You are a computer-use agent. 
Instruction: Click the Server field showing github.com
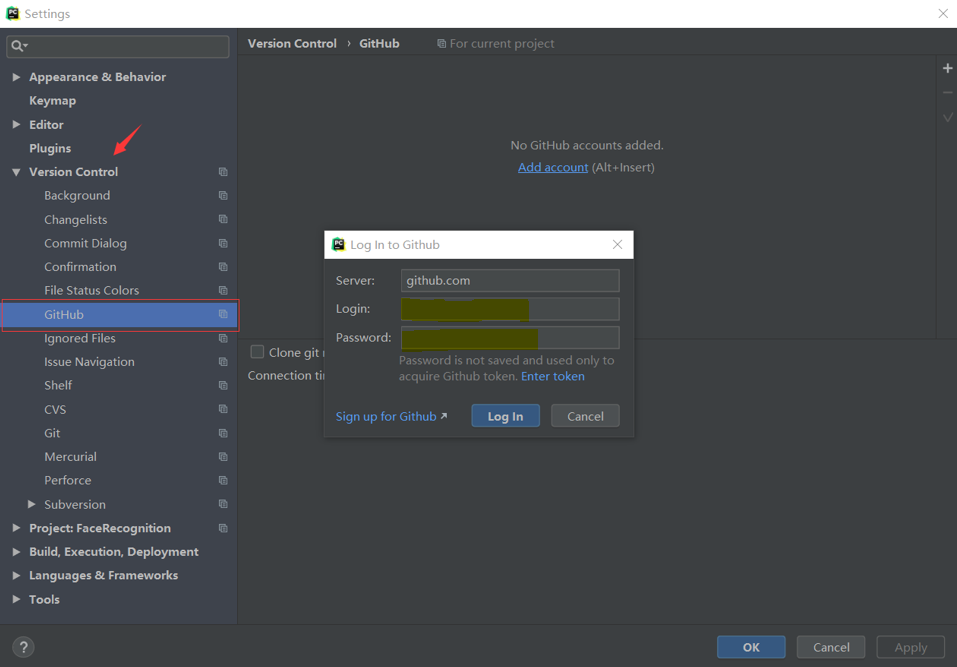(x=510, y=281)
